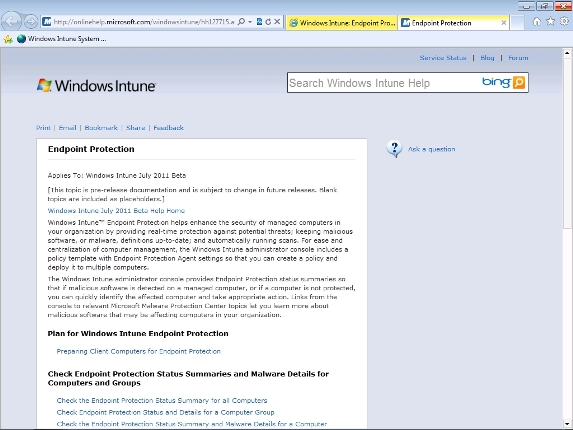573x430 pixels.
Task: Go back with the browser Back arrow
Action: (11, 22)
